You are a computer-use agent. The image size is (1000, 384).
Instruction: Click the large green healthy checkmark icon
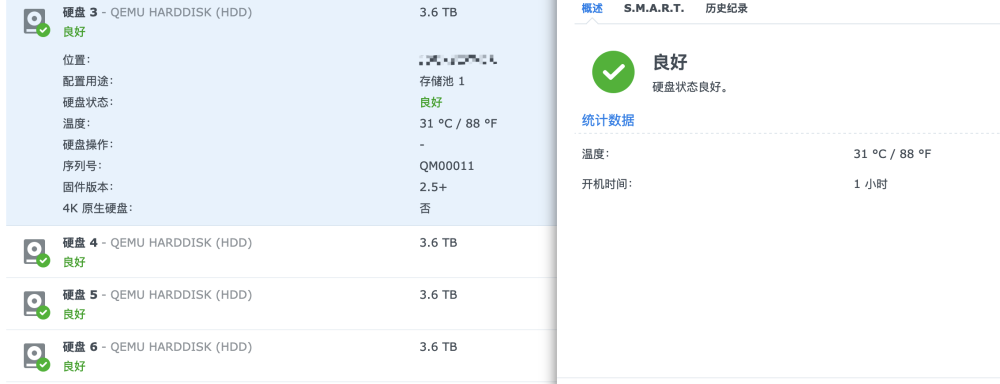point(613,72)
